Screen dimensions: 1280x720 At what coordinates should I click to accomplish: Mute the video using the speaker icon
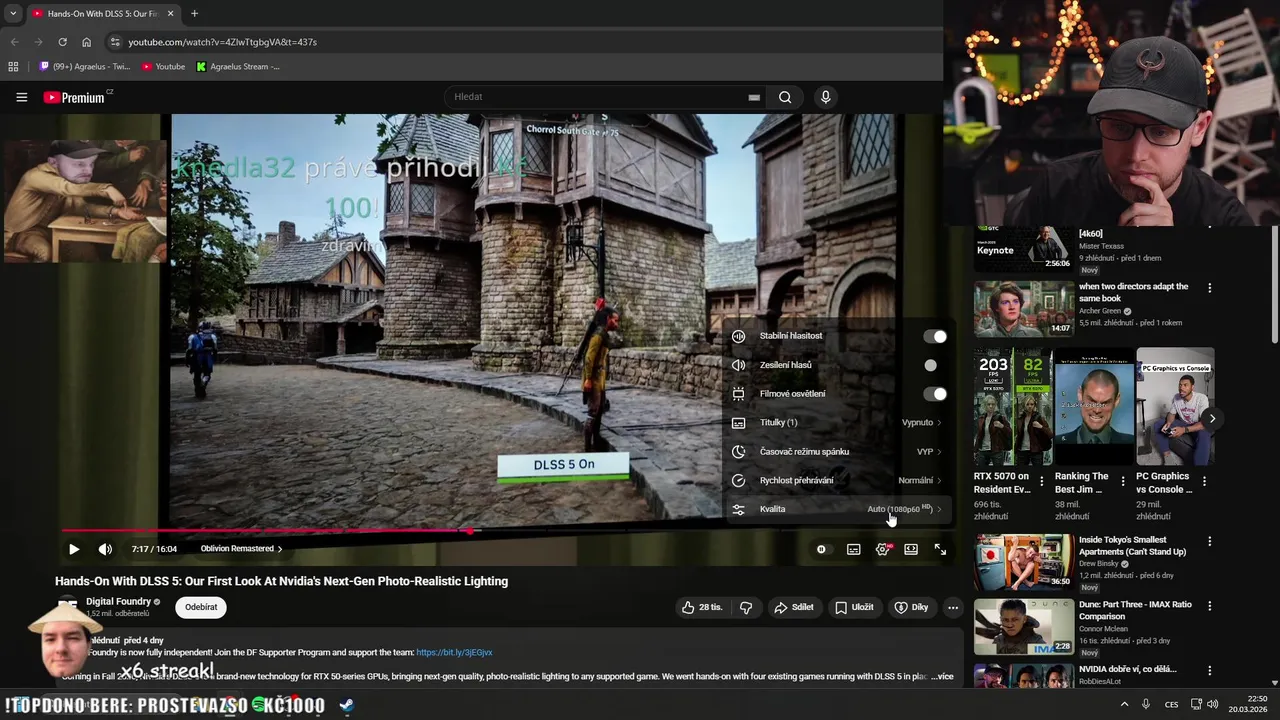105,549
